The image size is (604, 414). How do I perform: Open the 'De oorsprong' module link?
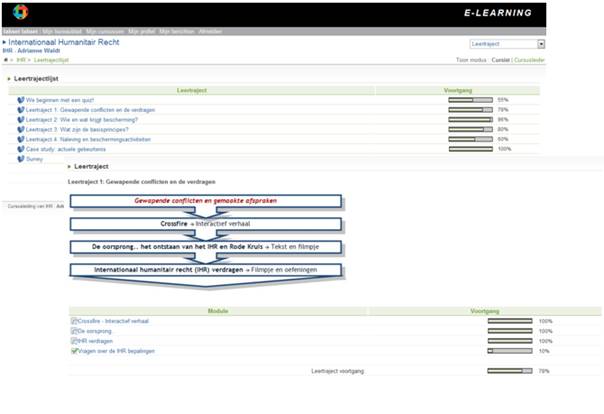coord(94,331)
